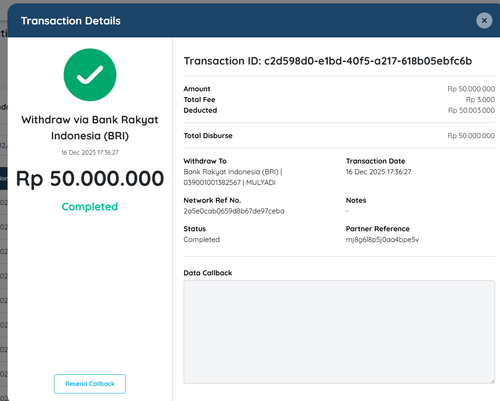The image size is (500, 401).
Task: Click the green success checkmark icon
Action: point(90,75)
